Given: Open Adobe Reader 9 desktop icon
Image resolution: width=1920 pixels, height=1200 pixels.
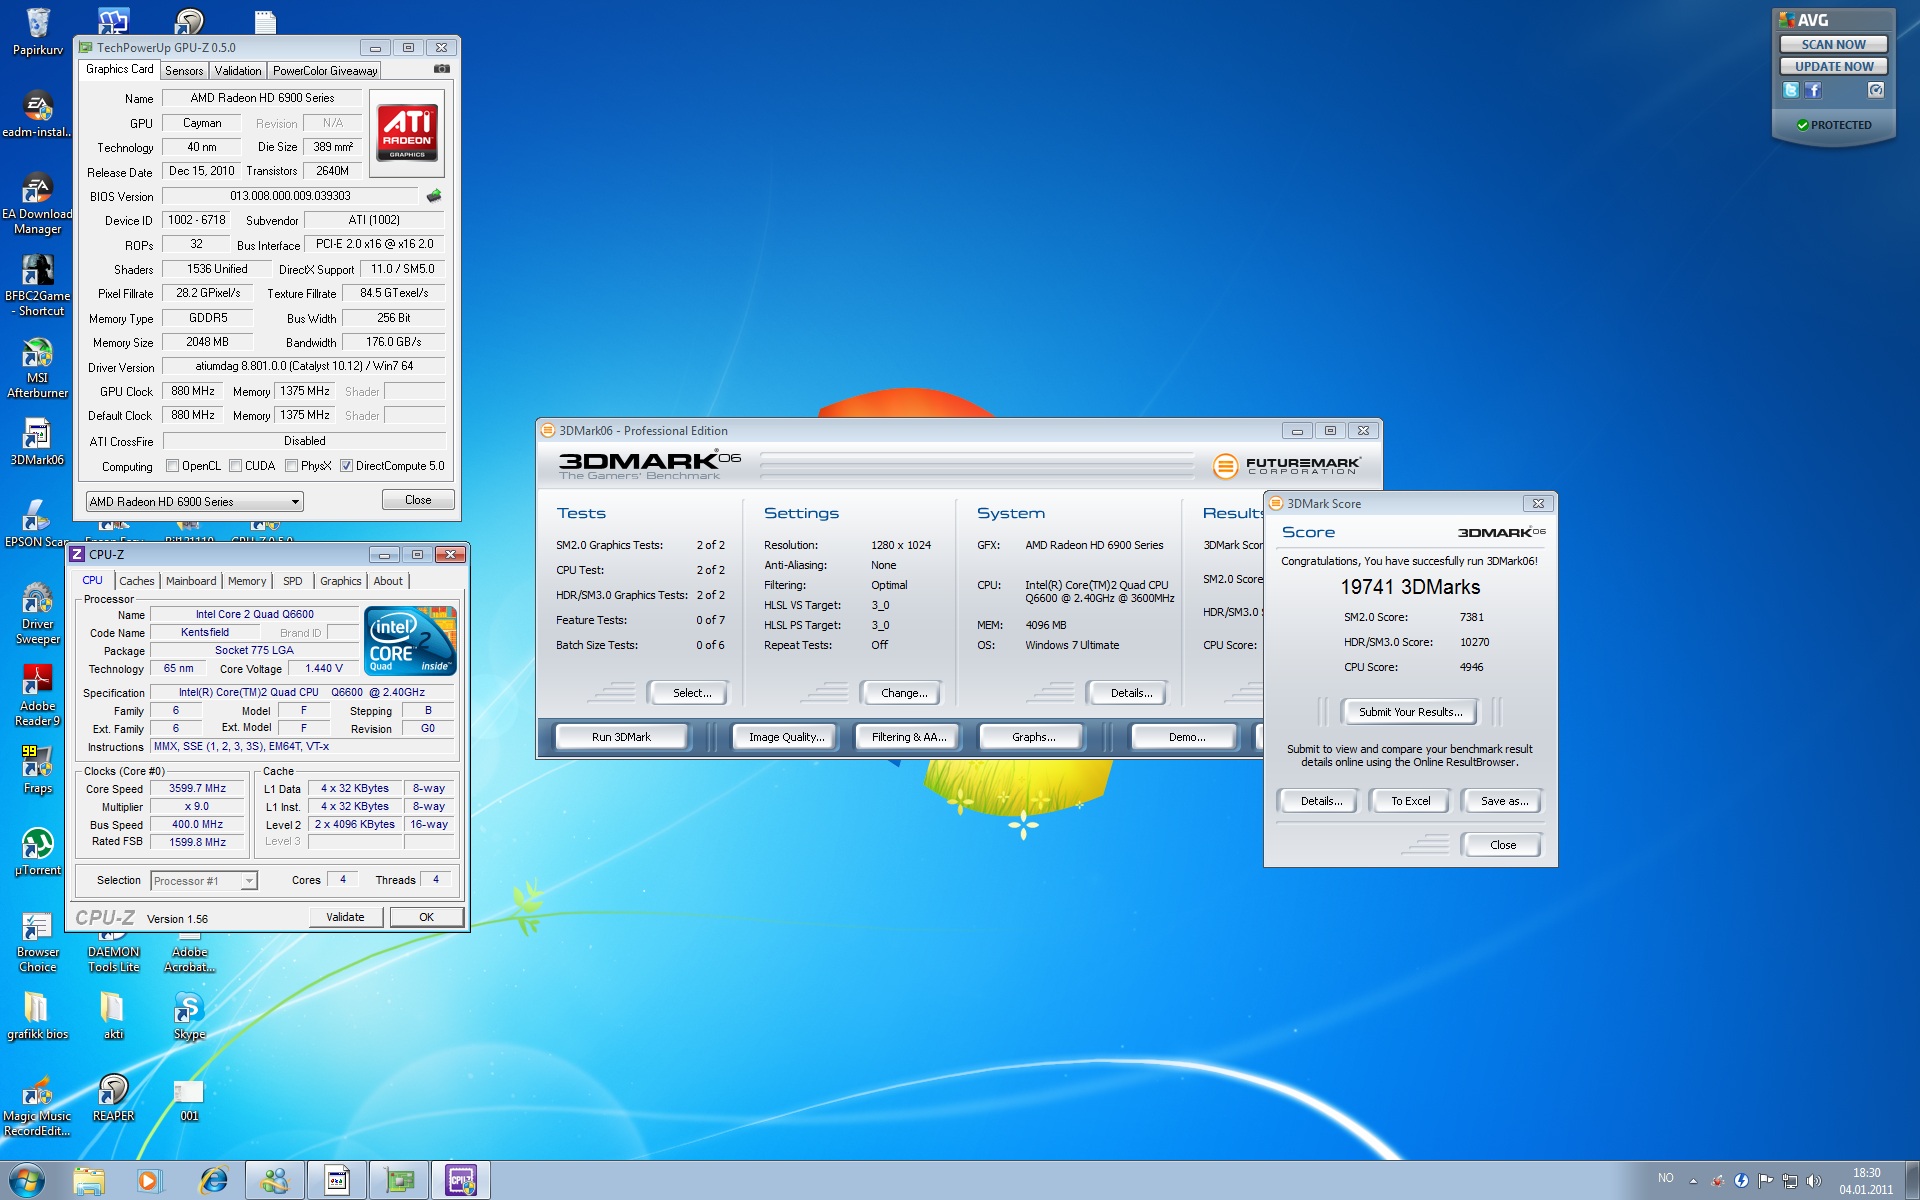Looking at the screenshot, I should [37, 696].
